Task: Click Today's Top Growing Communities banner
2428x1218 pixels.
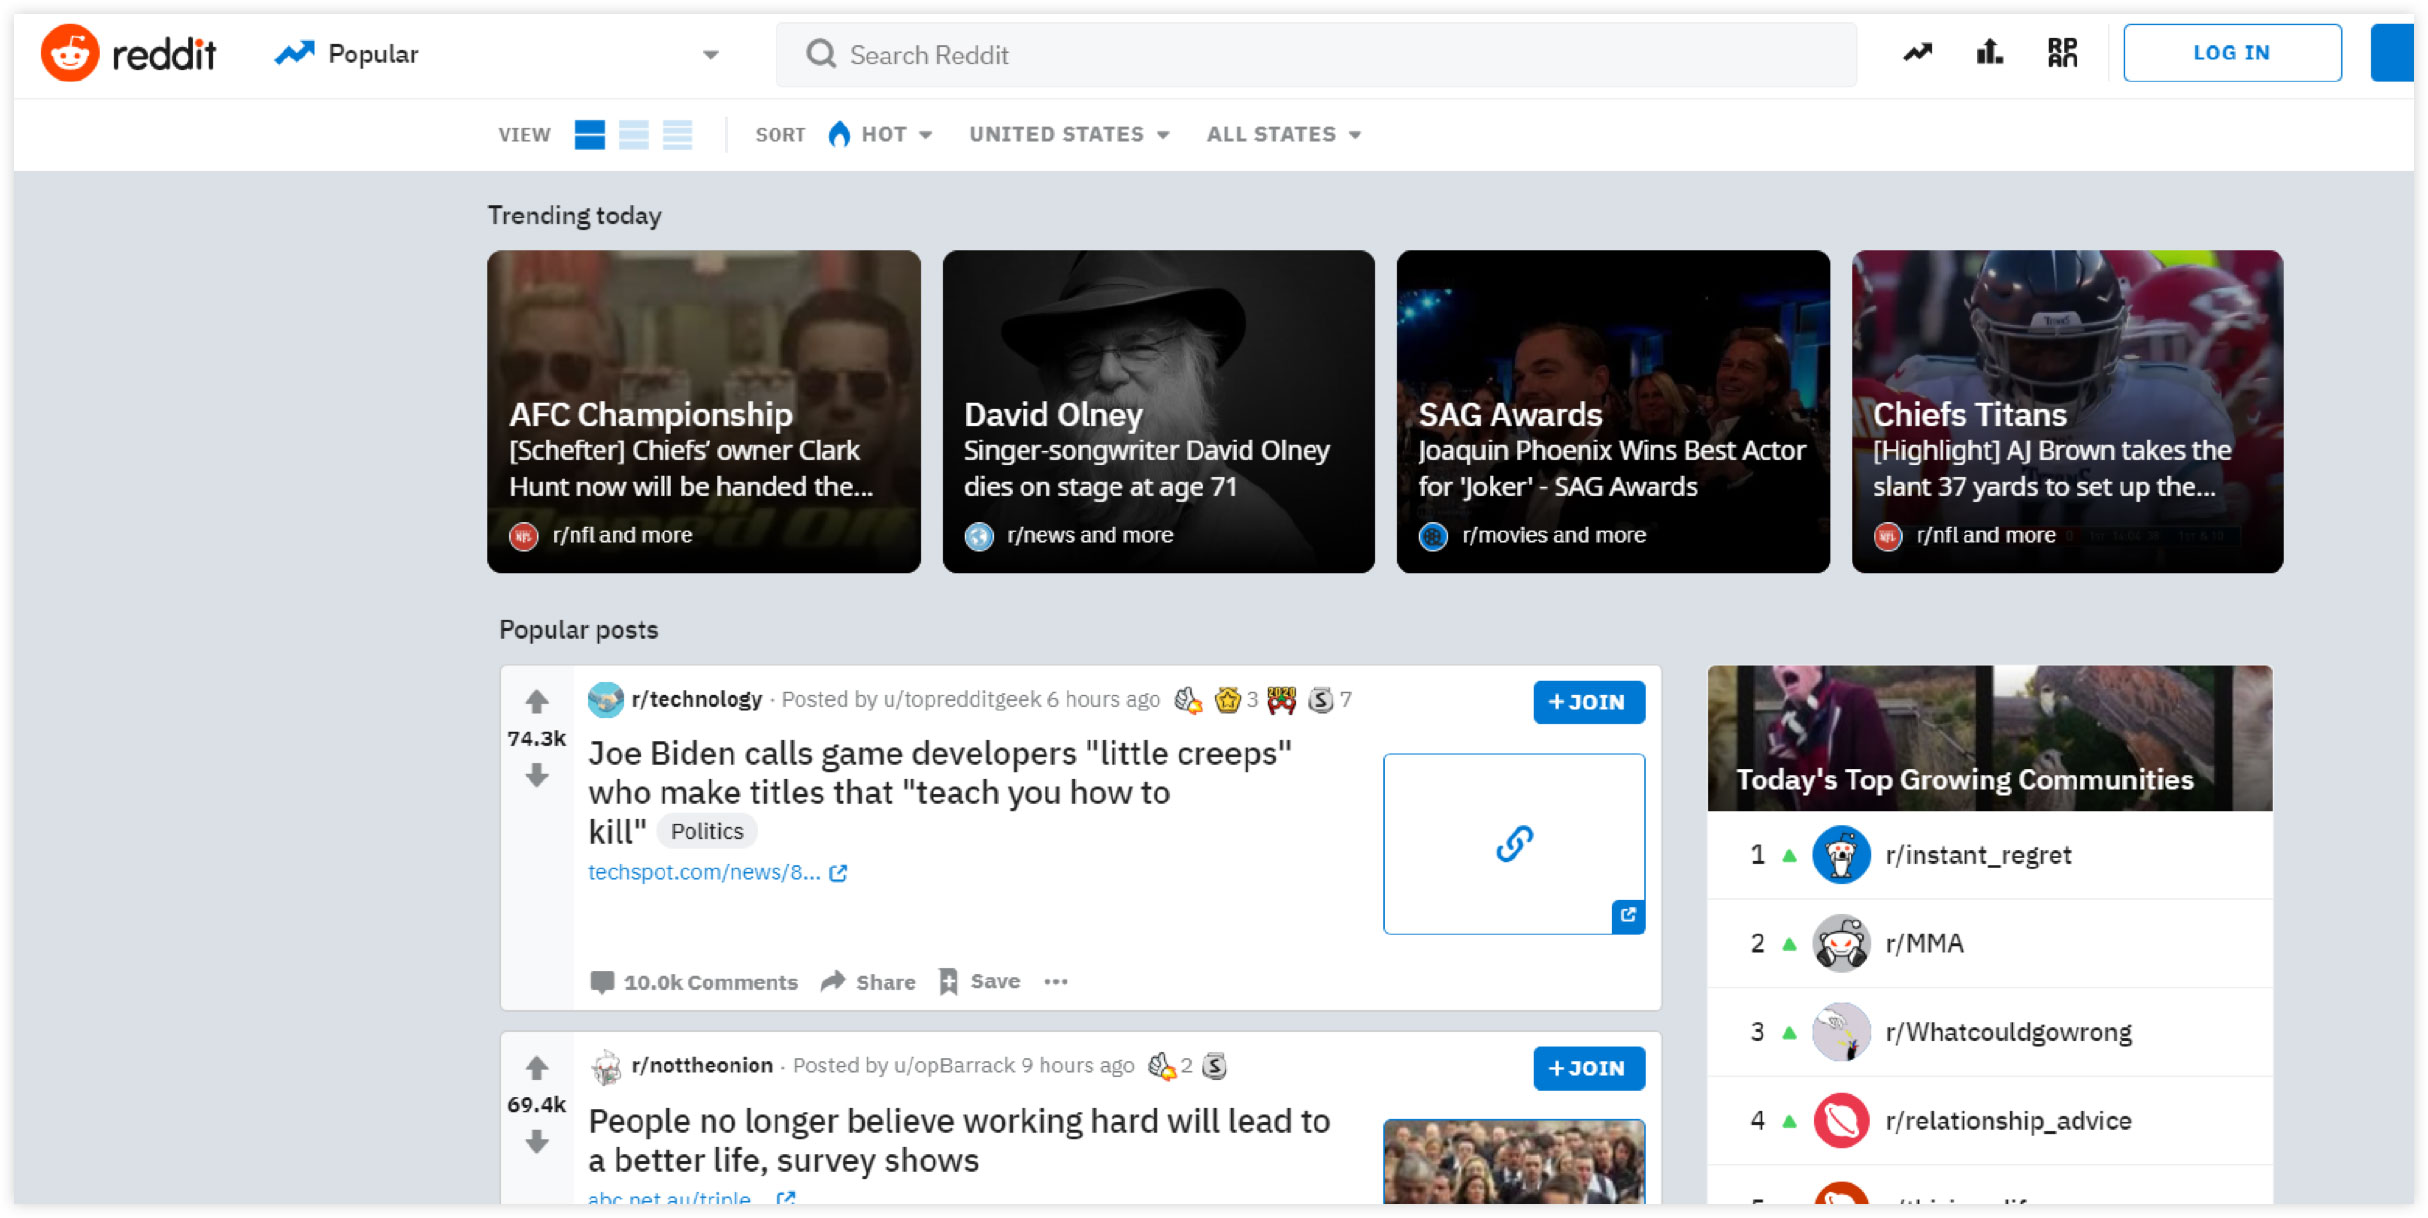Action: (1989, 738)
